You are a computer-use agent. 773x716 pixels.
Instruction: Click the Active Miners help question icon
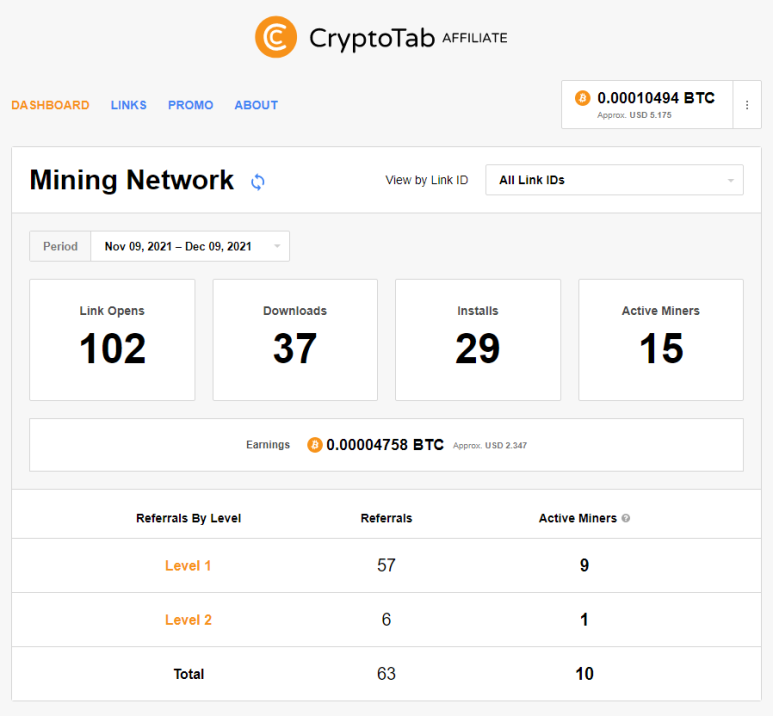click(626, 518)
